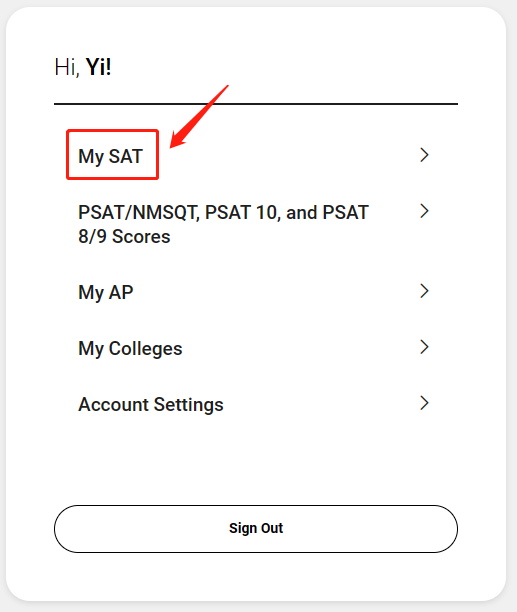This screenshot has height=612, width=517.
Task: Click the bold name "Yi!"
Action: (x=98, y=67)
